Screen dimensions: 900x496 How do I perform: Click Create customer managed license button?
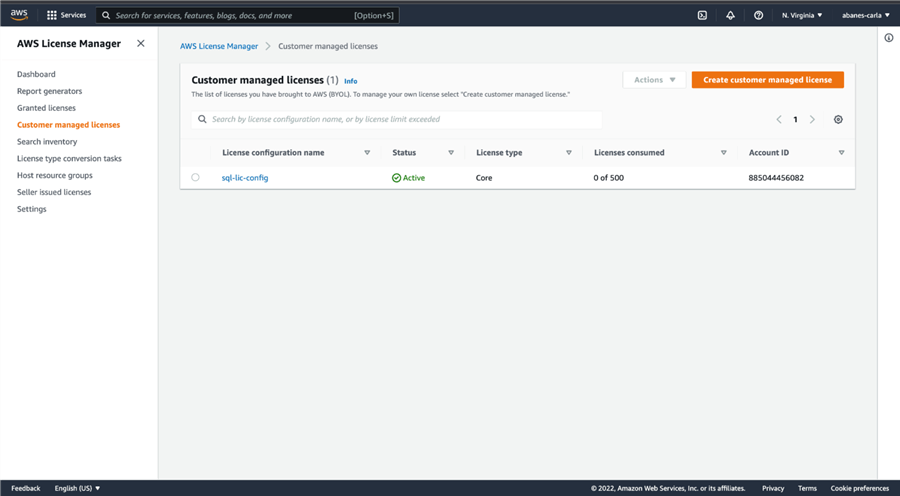point(767,80)
